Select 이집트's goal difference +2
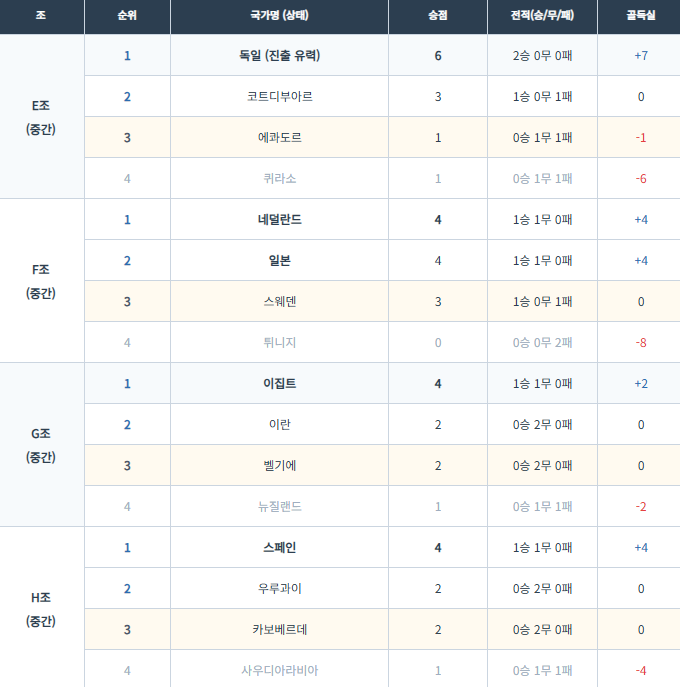Image resolution: width=680 pixels, height=687 pixels. click(x=641, y=384)
